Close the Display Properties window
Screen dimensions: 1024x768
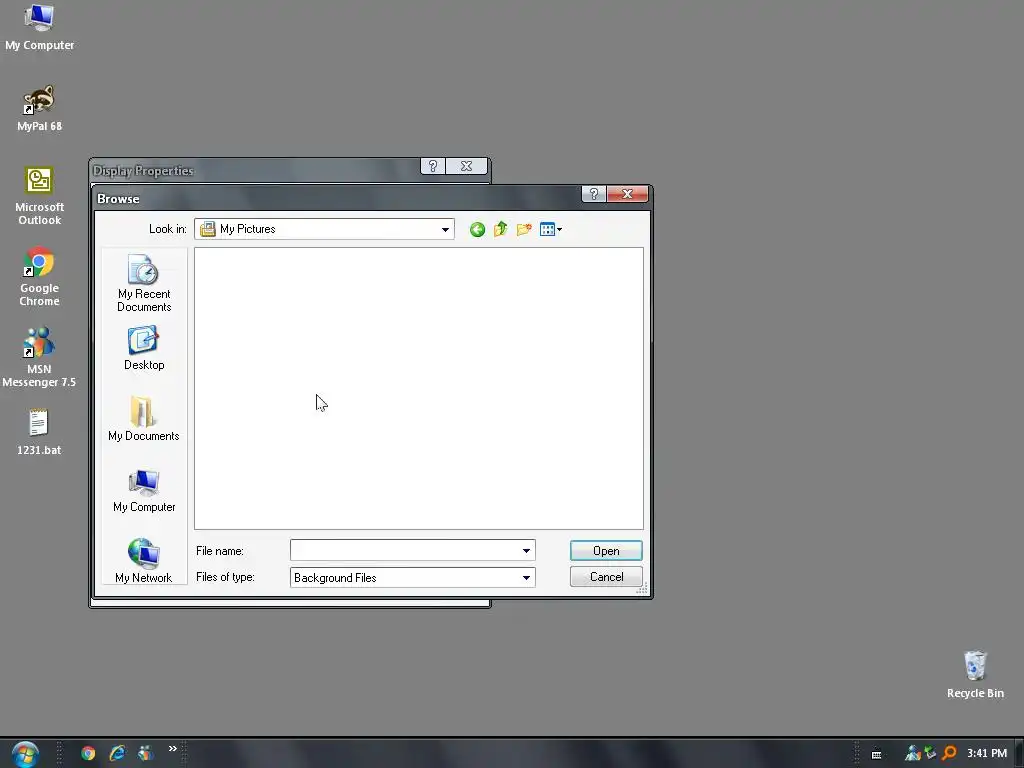466,167
